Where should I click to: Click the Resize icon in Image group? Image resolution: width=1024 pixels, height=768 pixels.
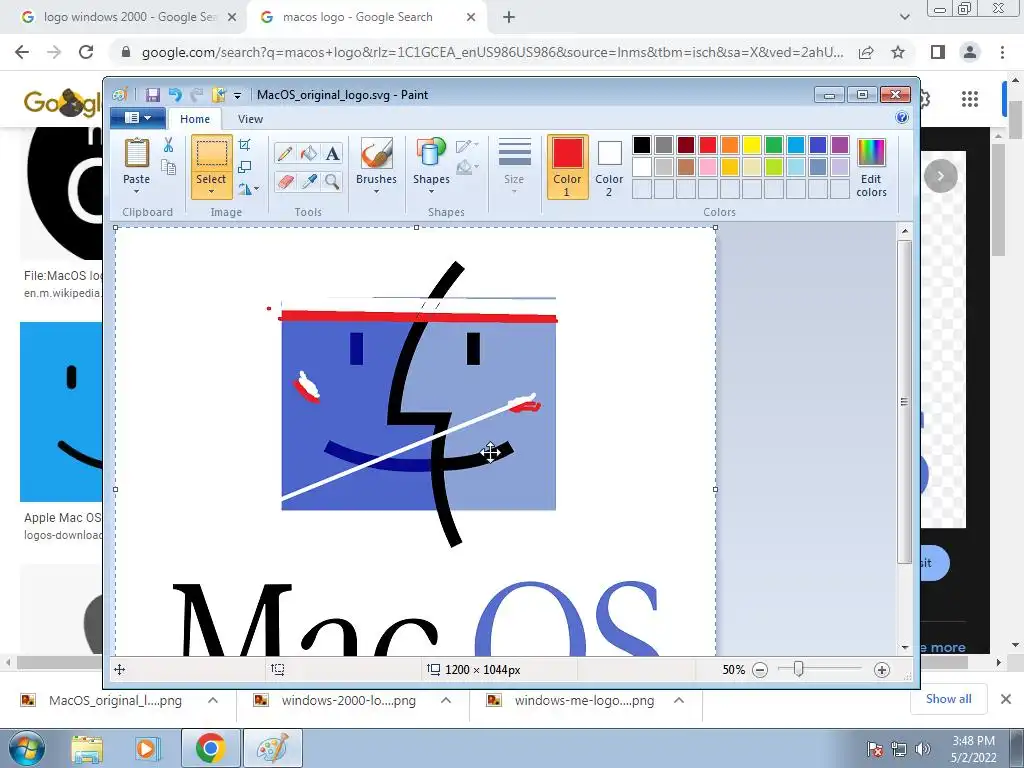(245, 167)
